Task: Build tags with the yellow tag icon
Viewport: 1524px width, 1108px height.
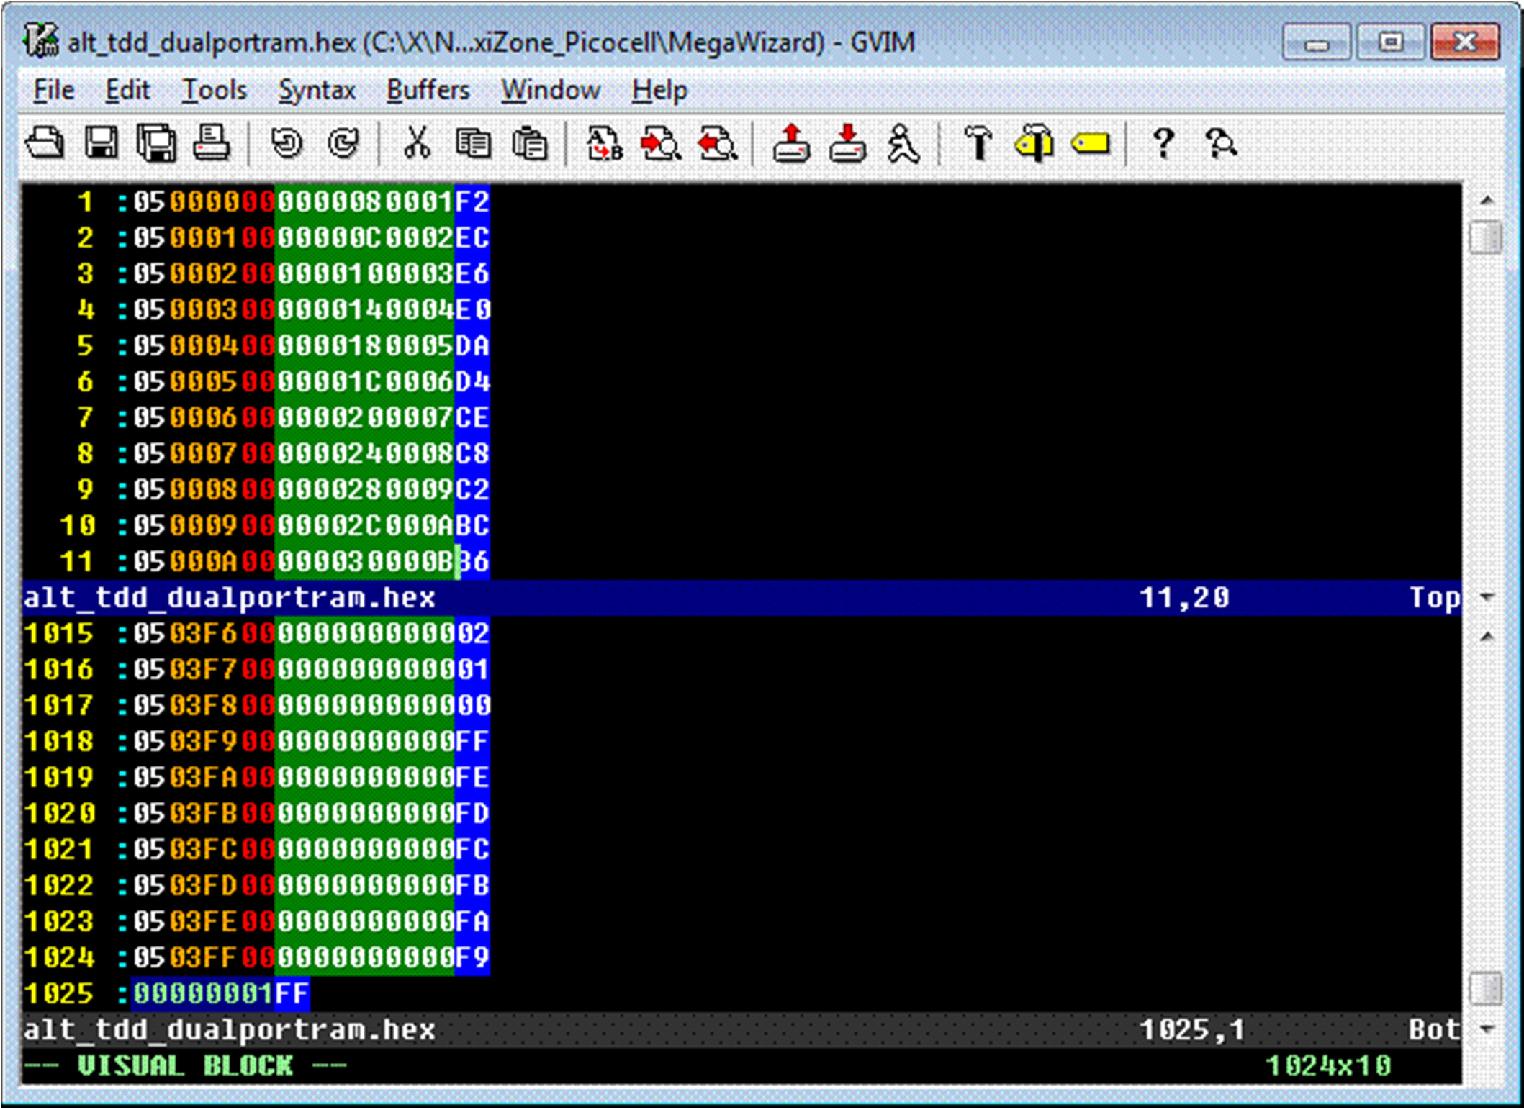Action: coord(1089,145)
